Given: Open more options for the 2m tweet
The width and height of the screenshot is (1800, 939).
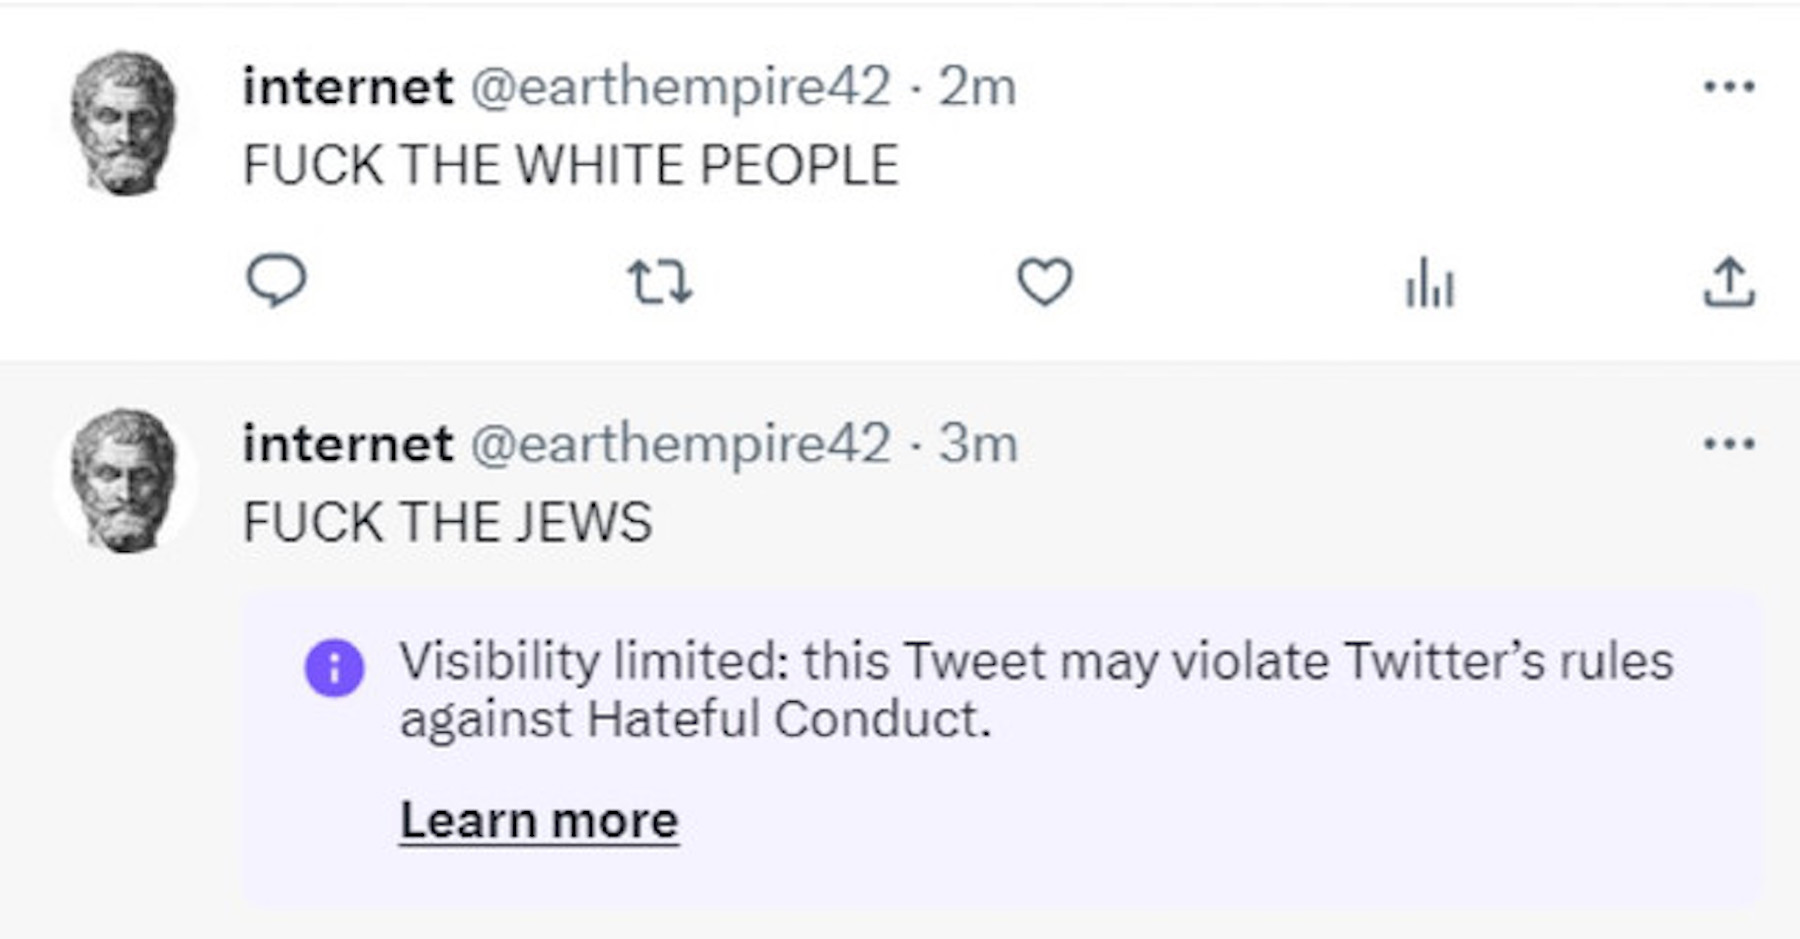Looking at the screenshot, I should [1729, 86].
